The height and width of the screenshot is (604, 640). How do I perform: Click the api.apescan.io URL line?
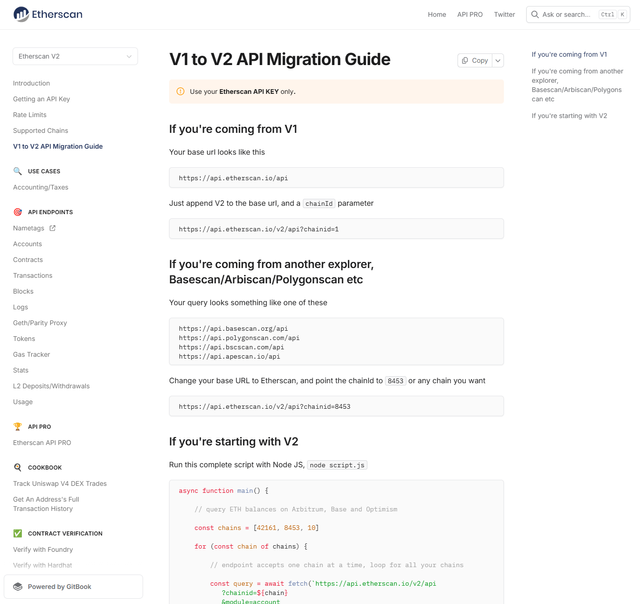[x=229, y=357]
